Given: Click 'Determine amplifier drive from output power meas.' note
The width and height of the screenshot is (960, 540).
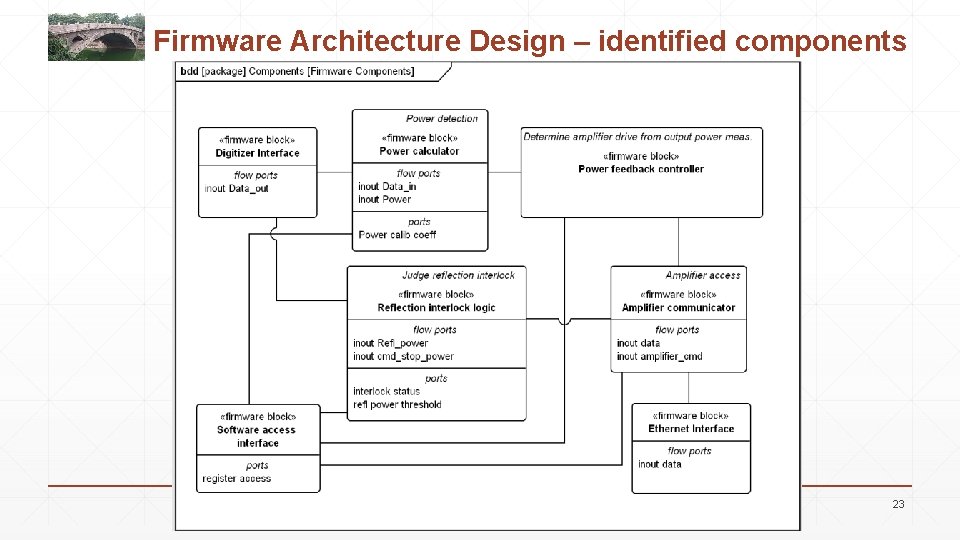Looking at the screenshot, I should [637, 137].
